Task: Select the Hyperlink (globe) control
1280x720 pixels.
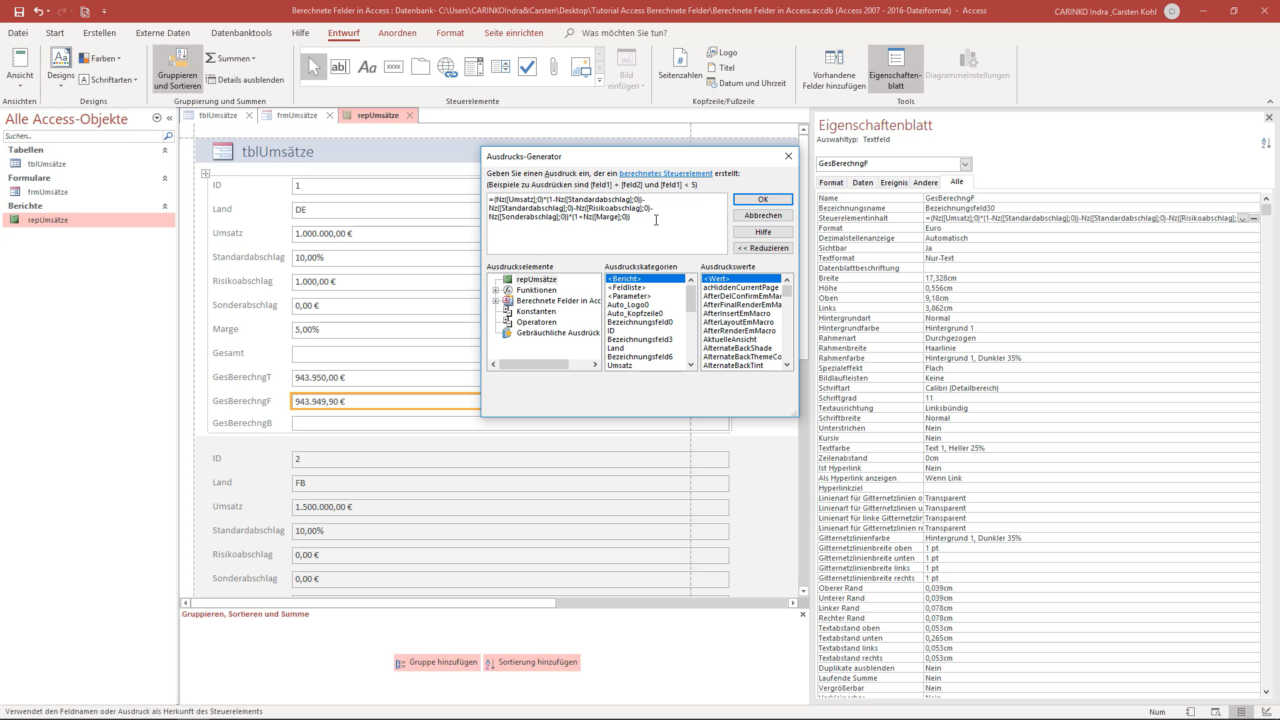Action: (x=446, y=68)
